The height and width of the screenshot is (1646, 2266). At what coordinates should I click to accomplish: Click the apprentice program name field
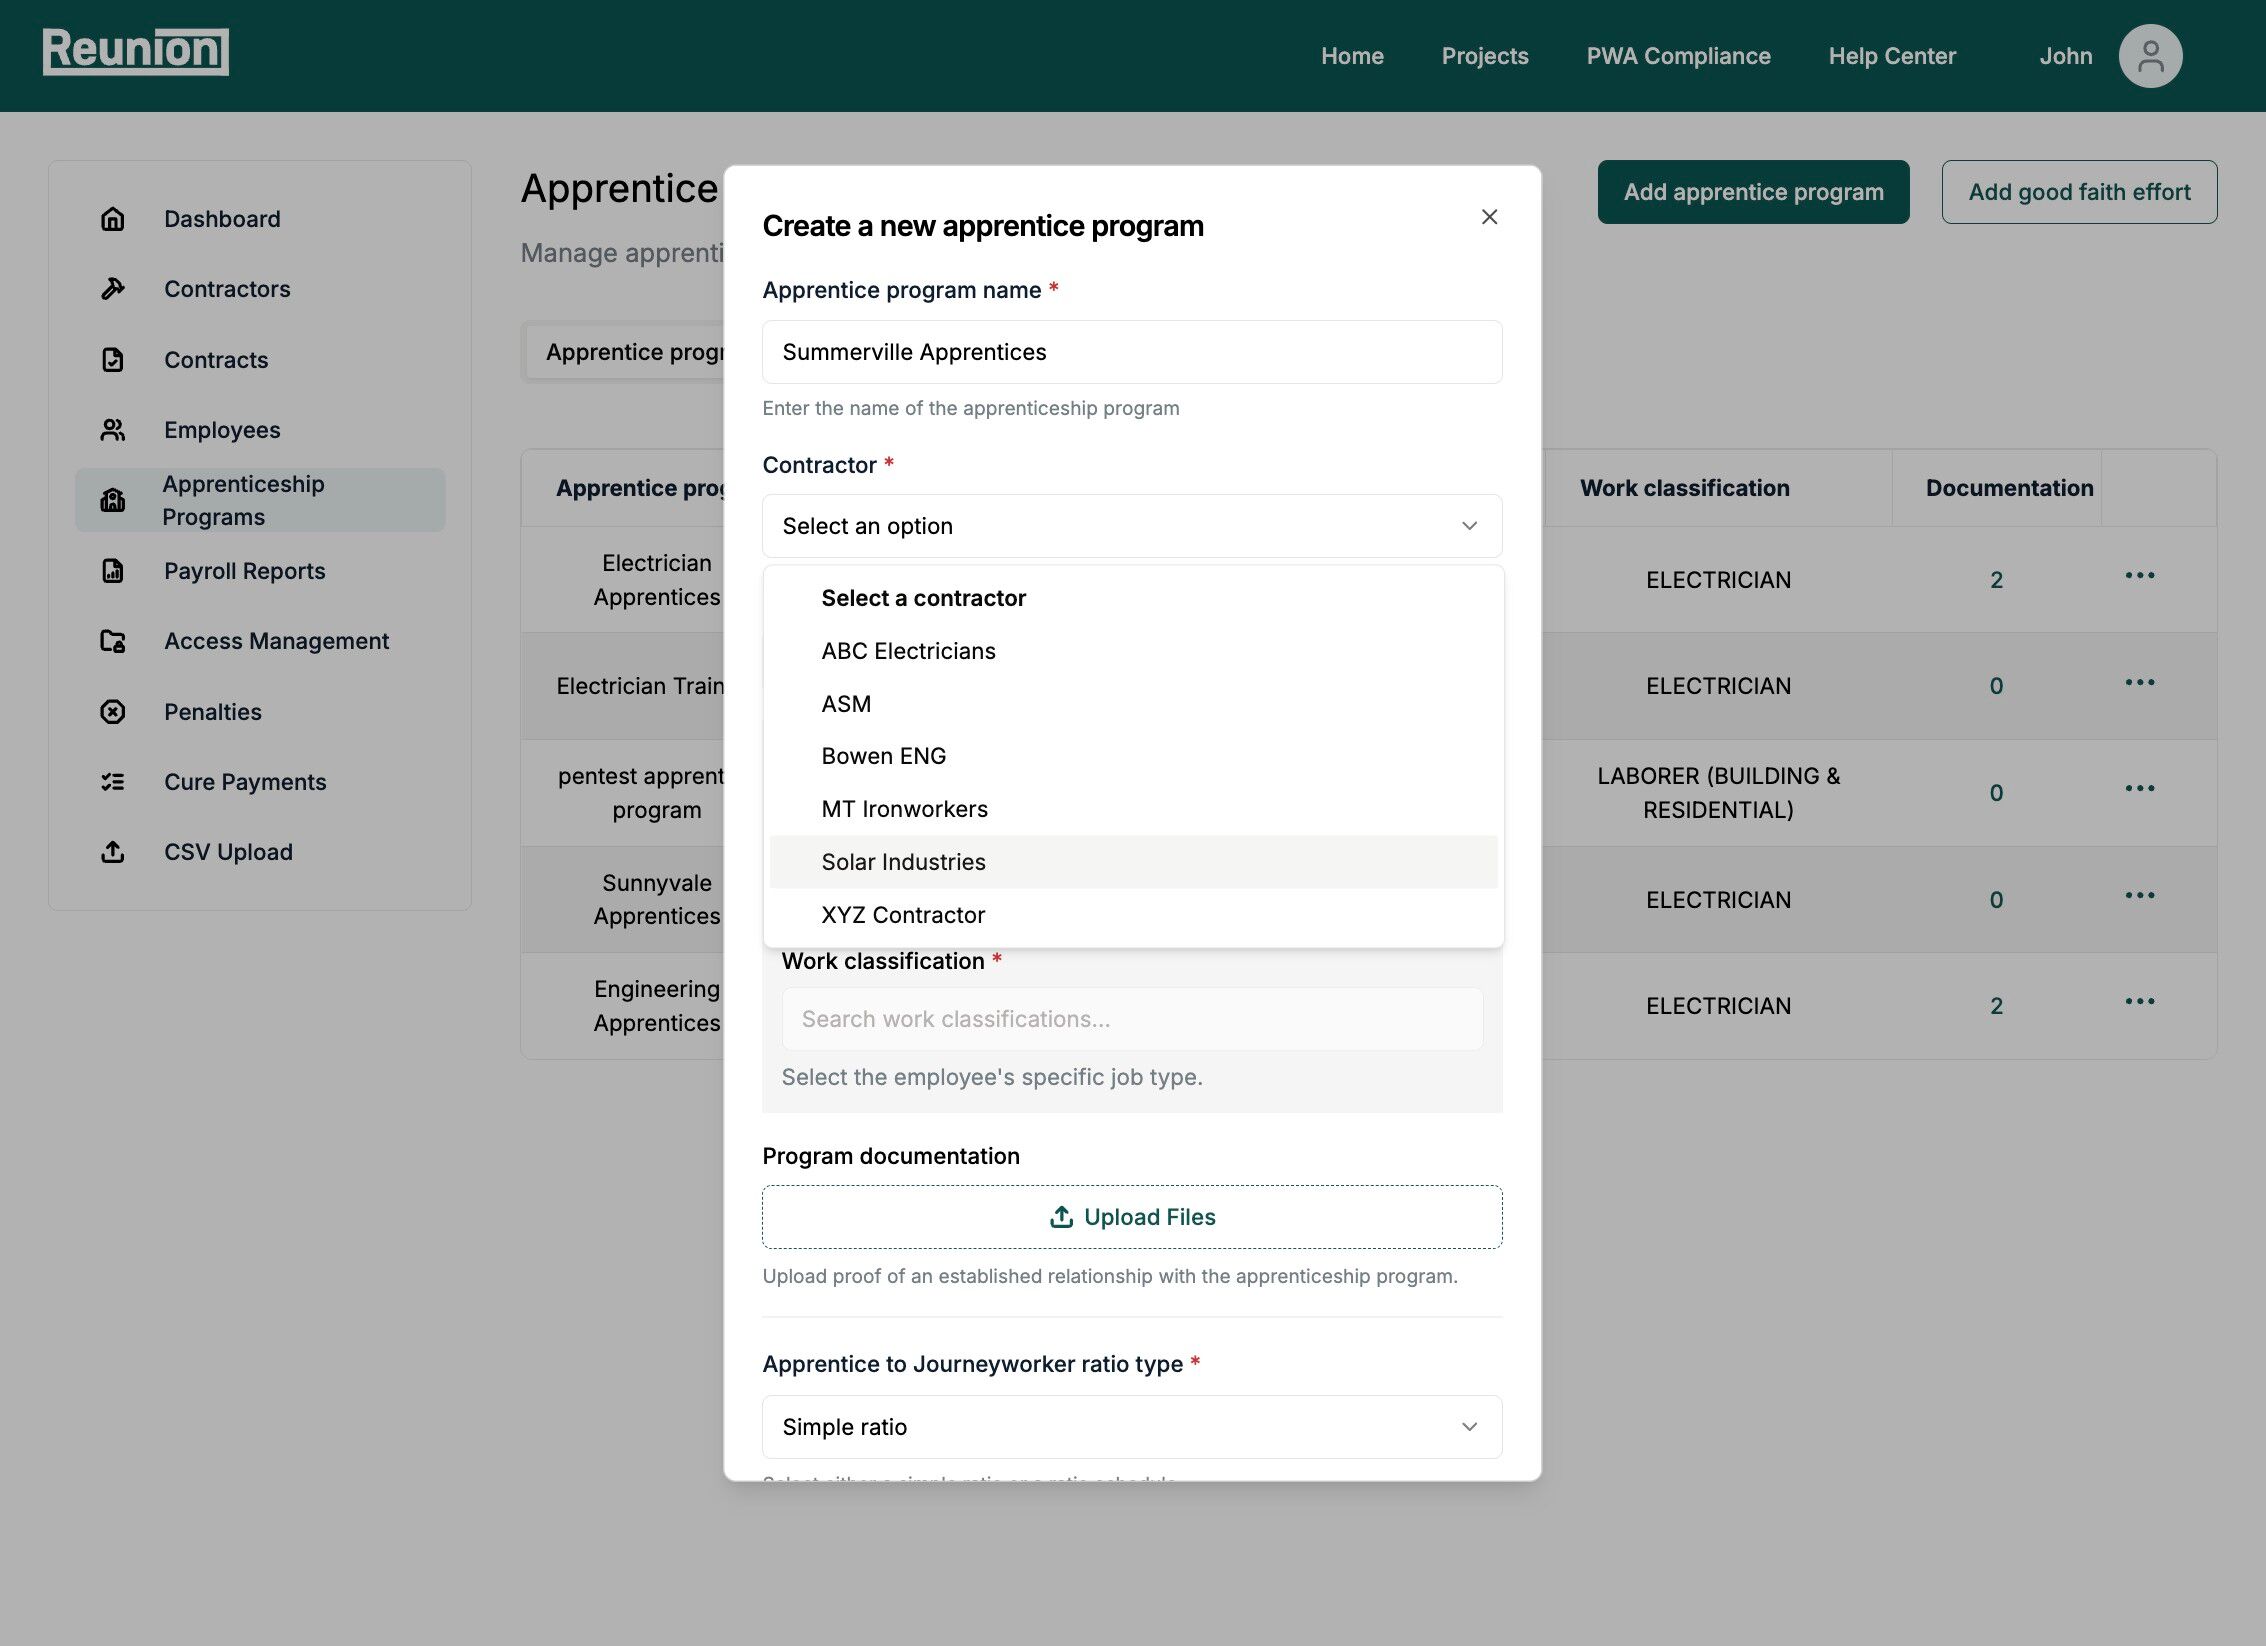click(x=1131, y=352)
